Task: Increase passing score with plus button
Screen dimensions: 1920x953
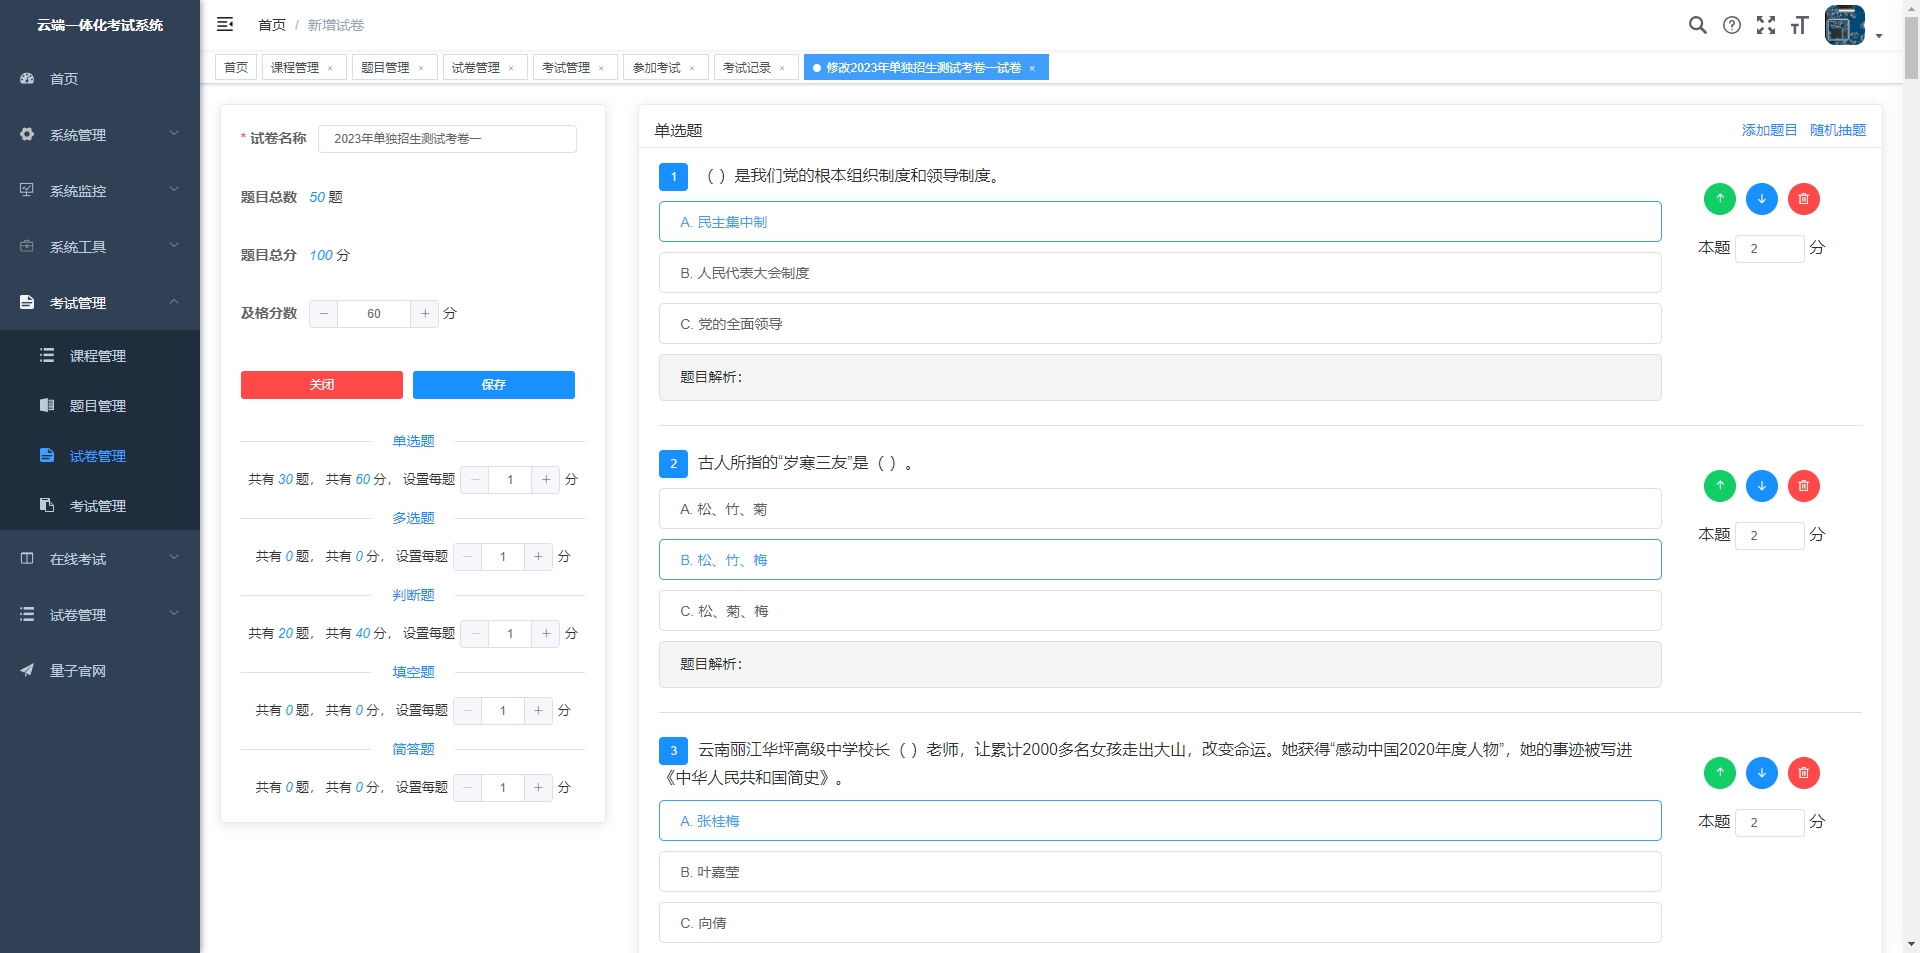Action: [x=425, y=314]
